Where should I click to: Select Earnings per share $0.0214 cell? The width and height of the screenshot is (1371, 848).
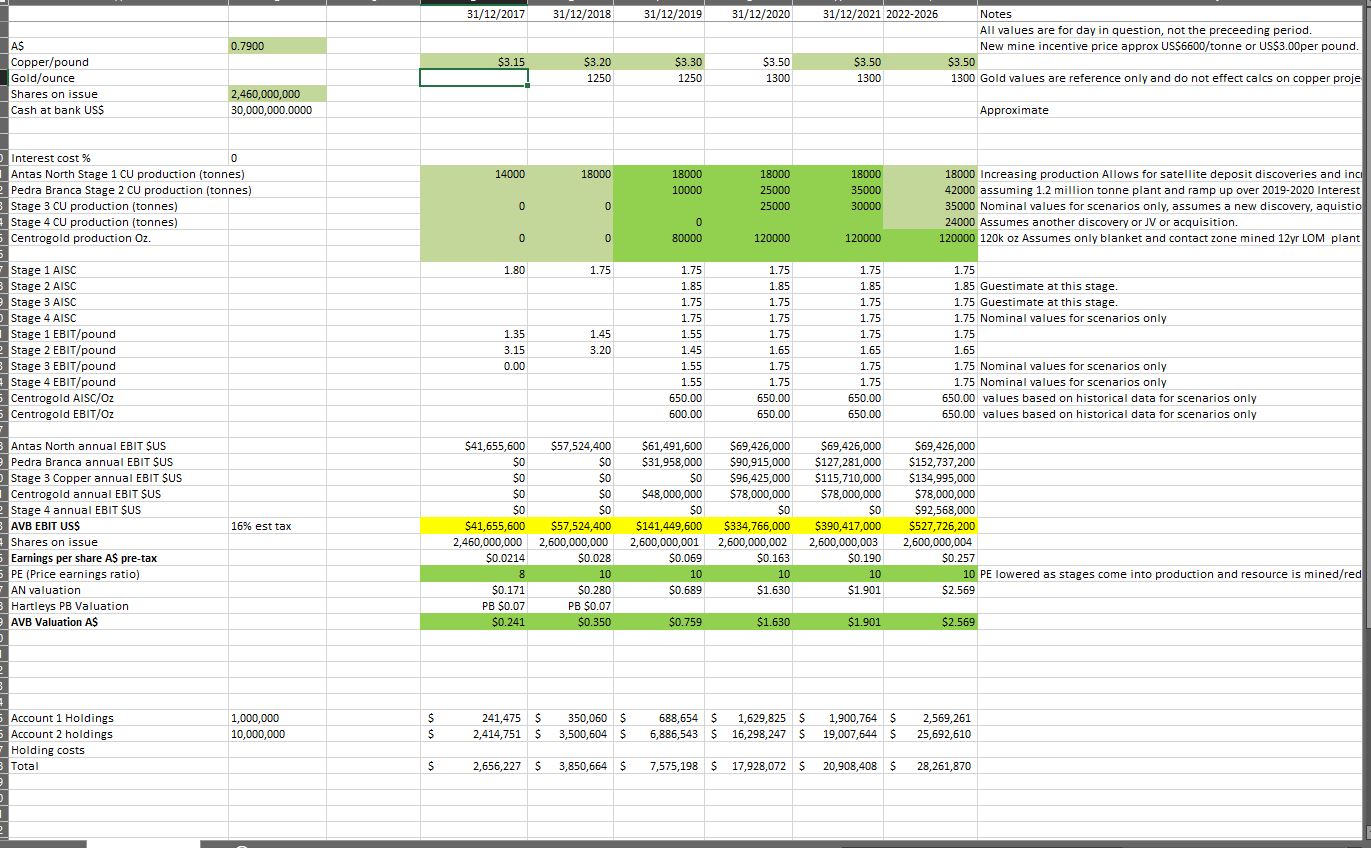(x=474, y=558)
